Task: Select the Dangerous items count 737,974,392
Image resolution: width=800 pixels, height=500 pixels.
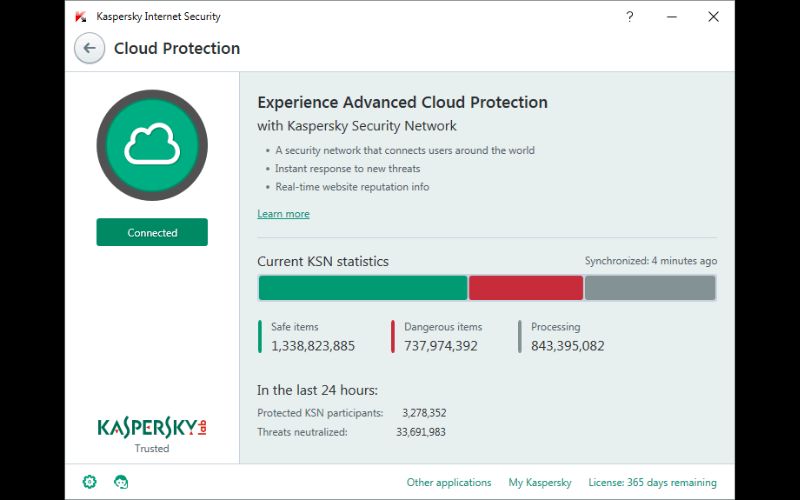Action: (441, 346)
